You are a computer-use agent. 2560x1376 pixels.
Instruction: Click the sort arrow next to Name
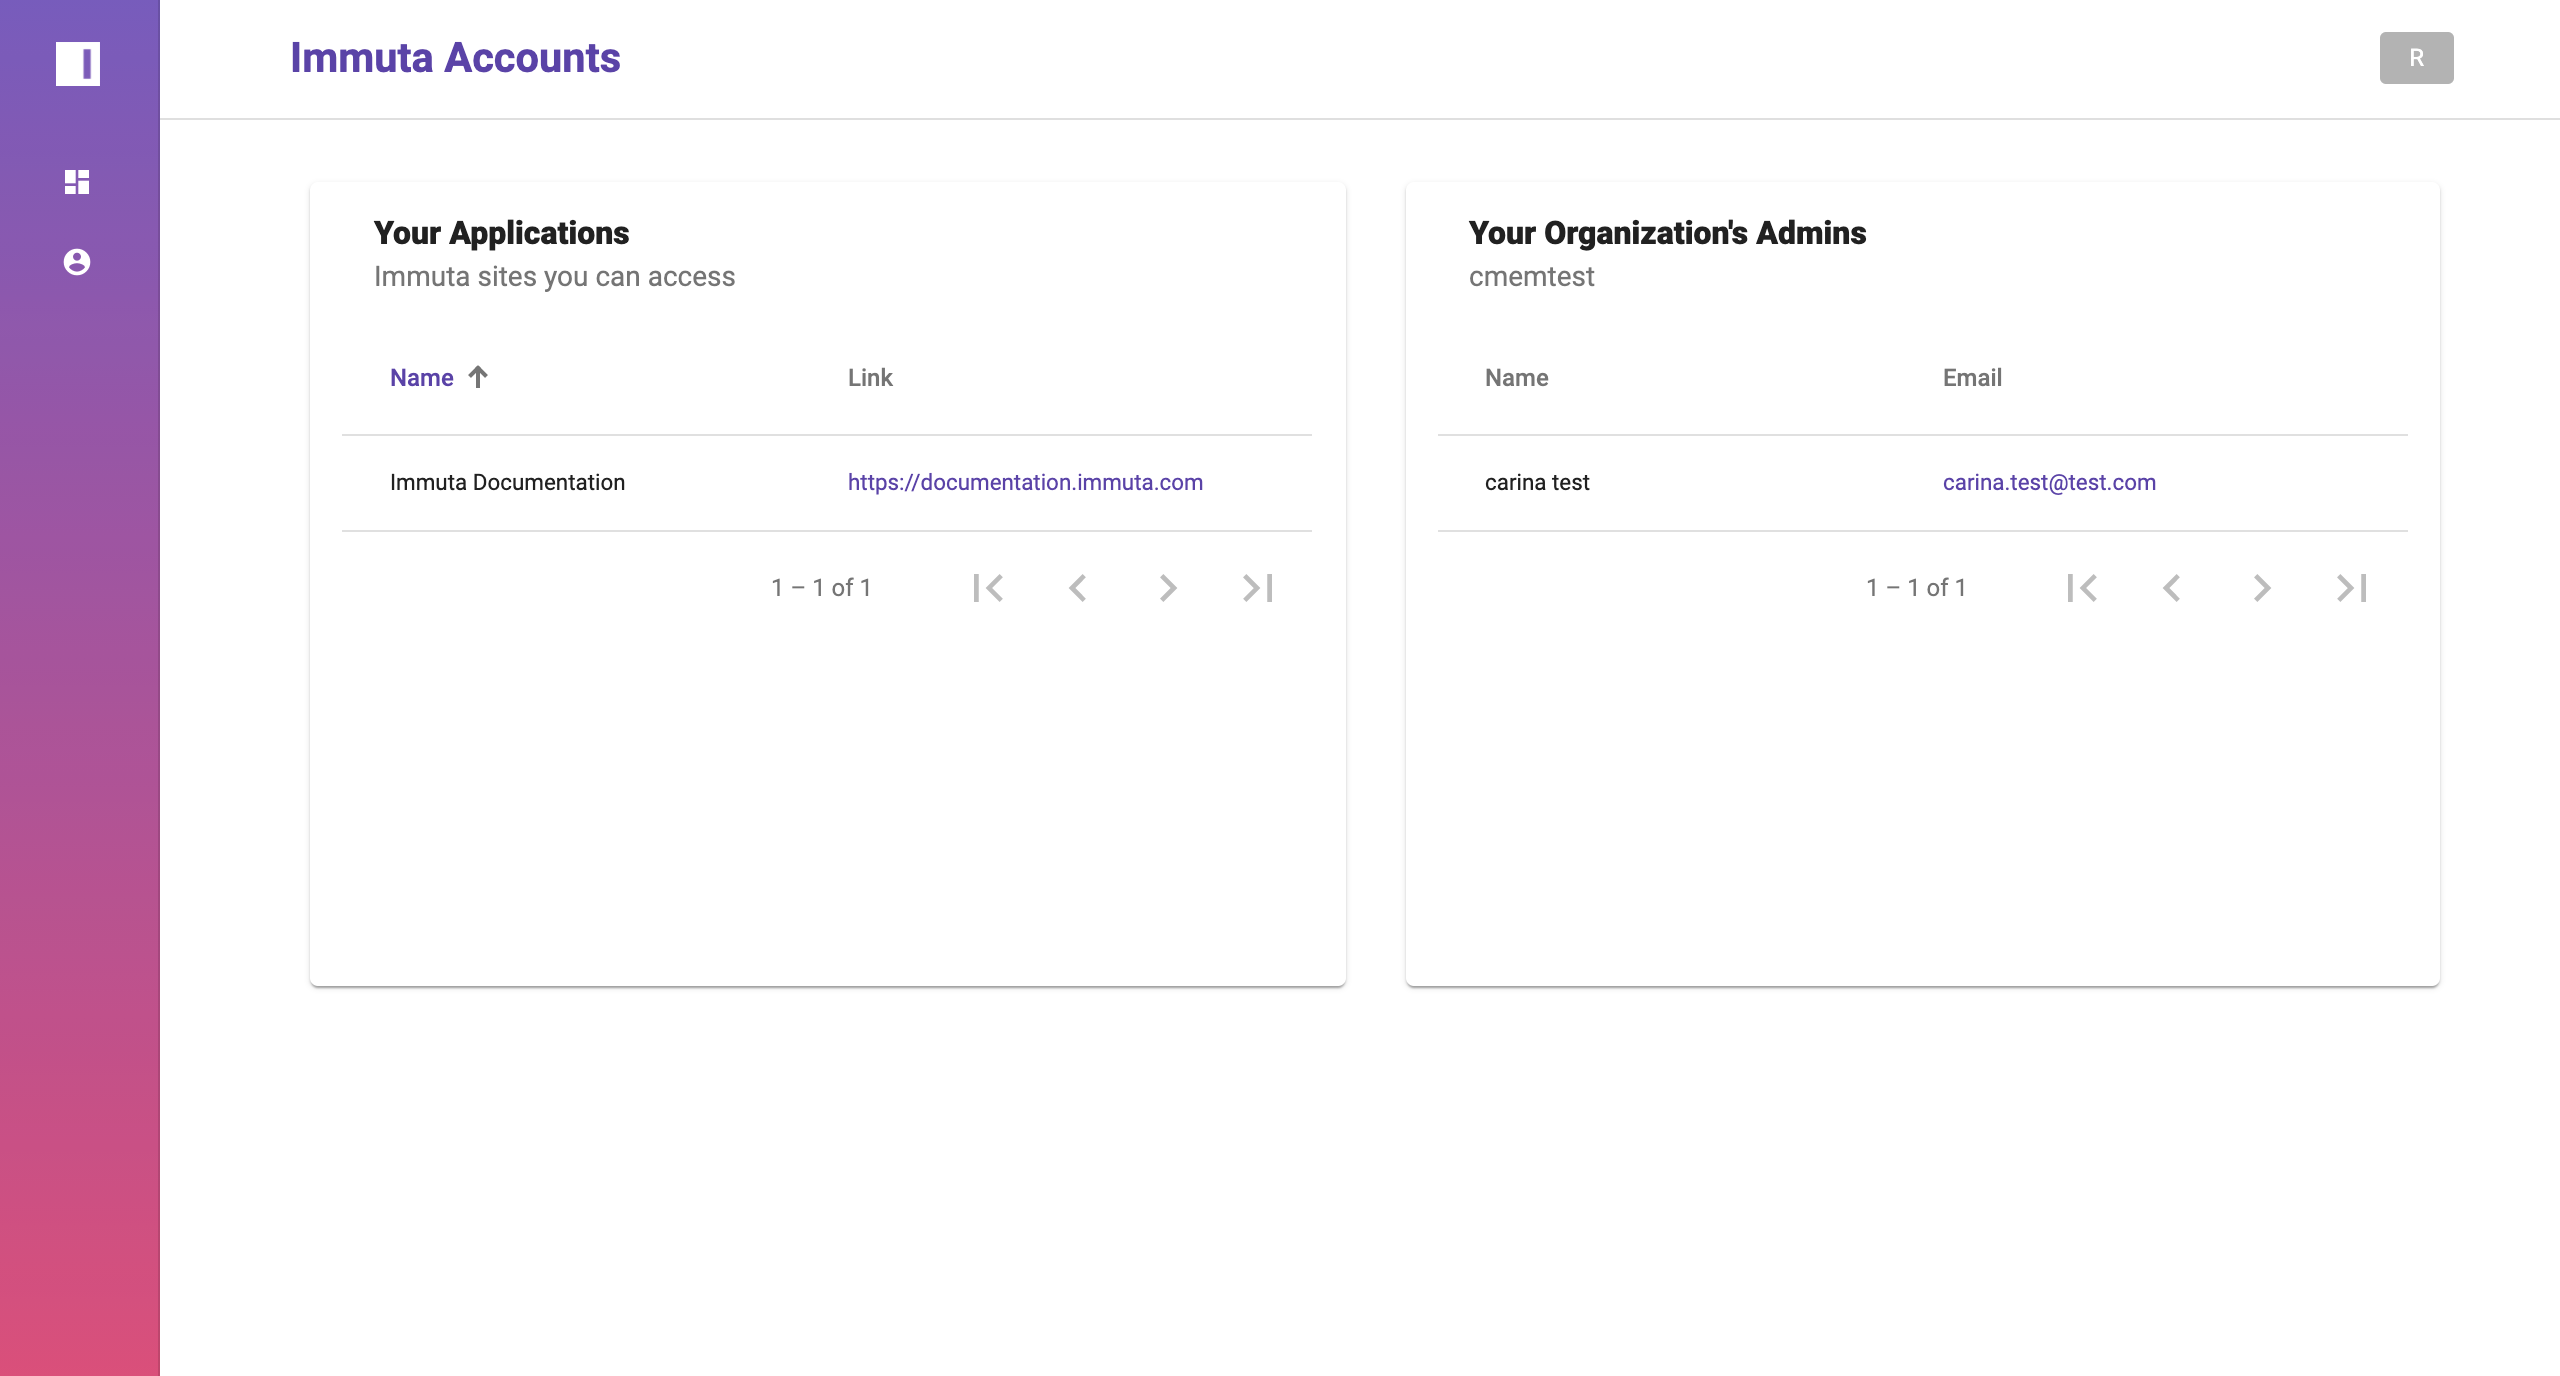[x=478, y=377]
